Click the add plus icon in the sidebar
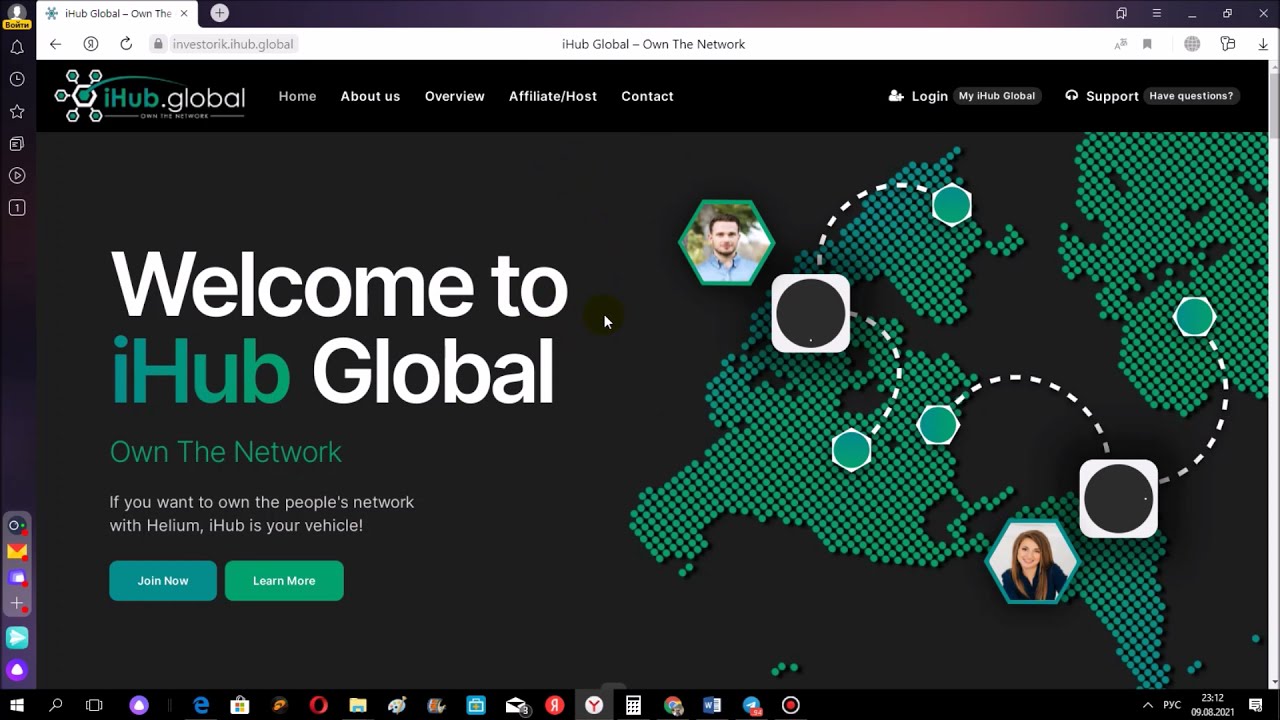 17,604
